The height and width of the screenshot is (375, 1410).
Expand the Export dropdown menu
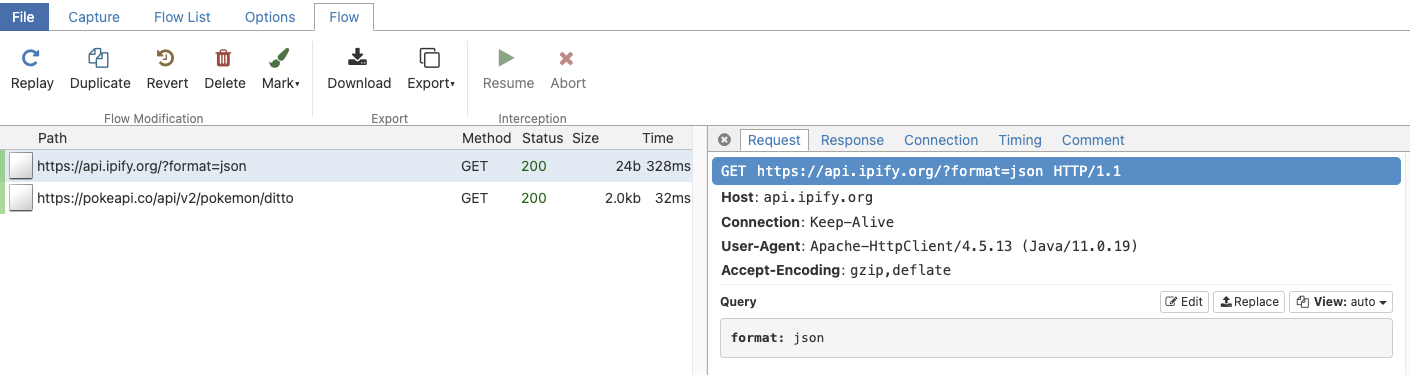coord(431,69)
